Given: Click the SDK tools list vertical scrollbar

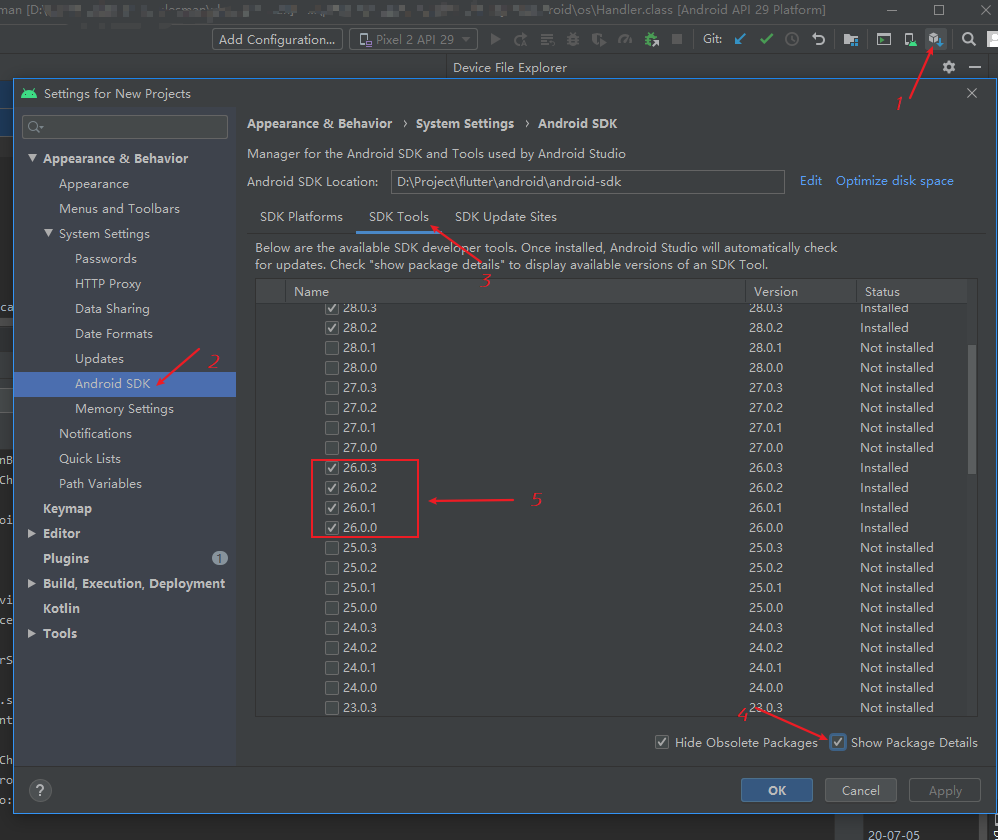Looking at the screenshot, I should coord(971,409).
